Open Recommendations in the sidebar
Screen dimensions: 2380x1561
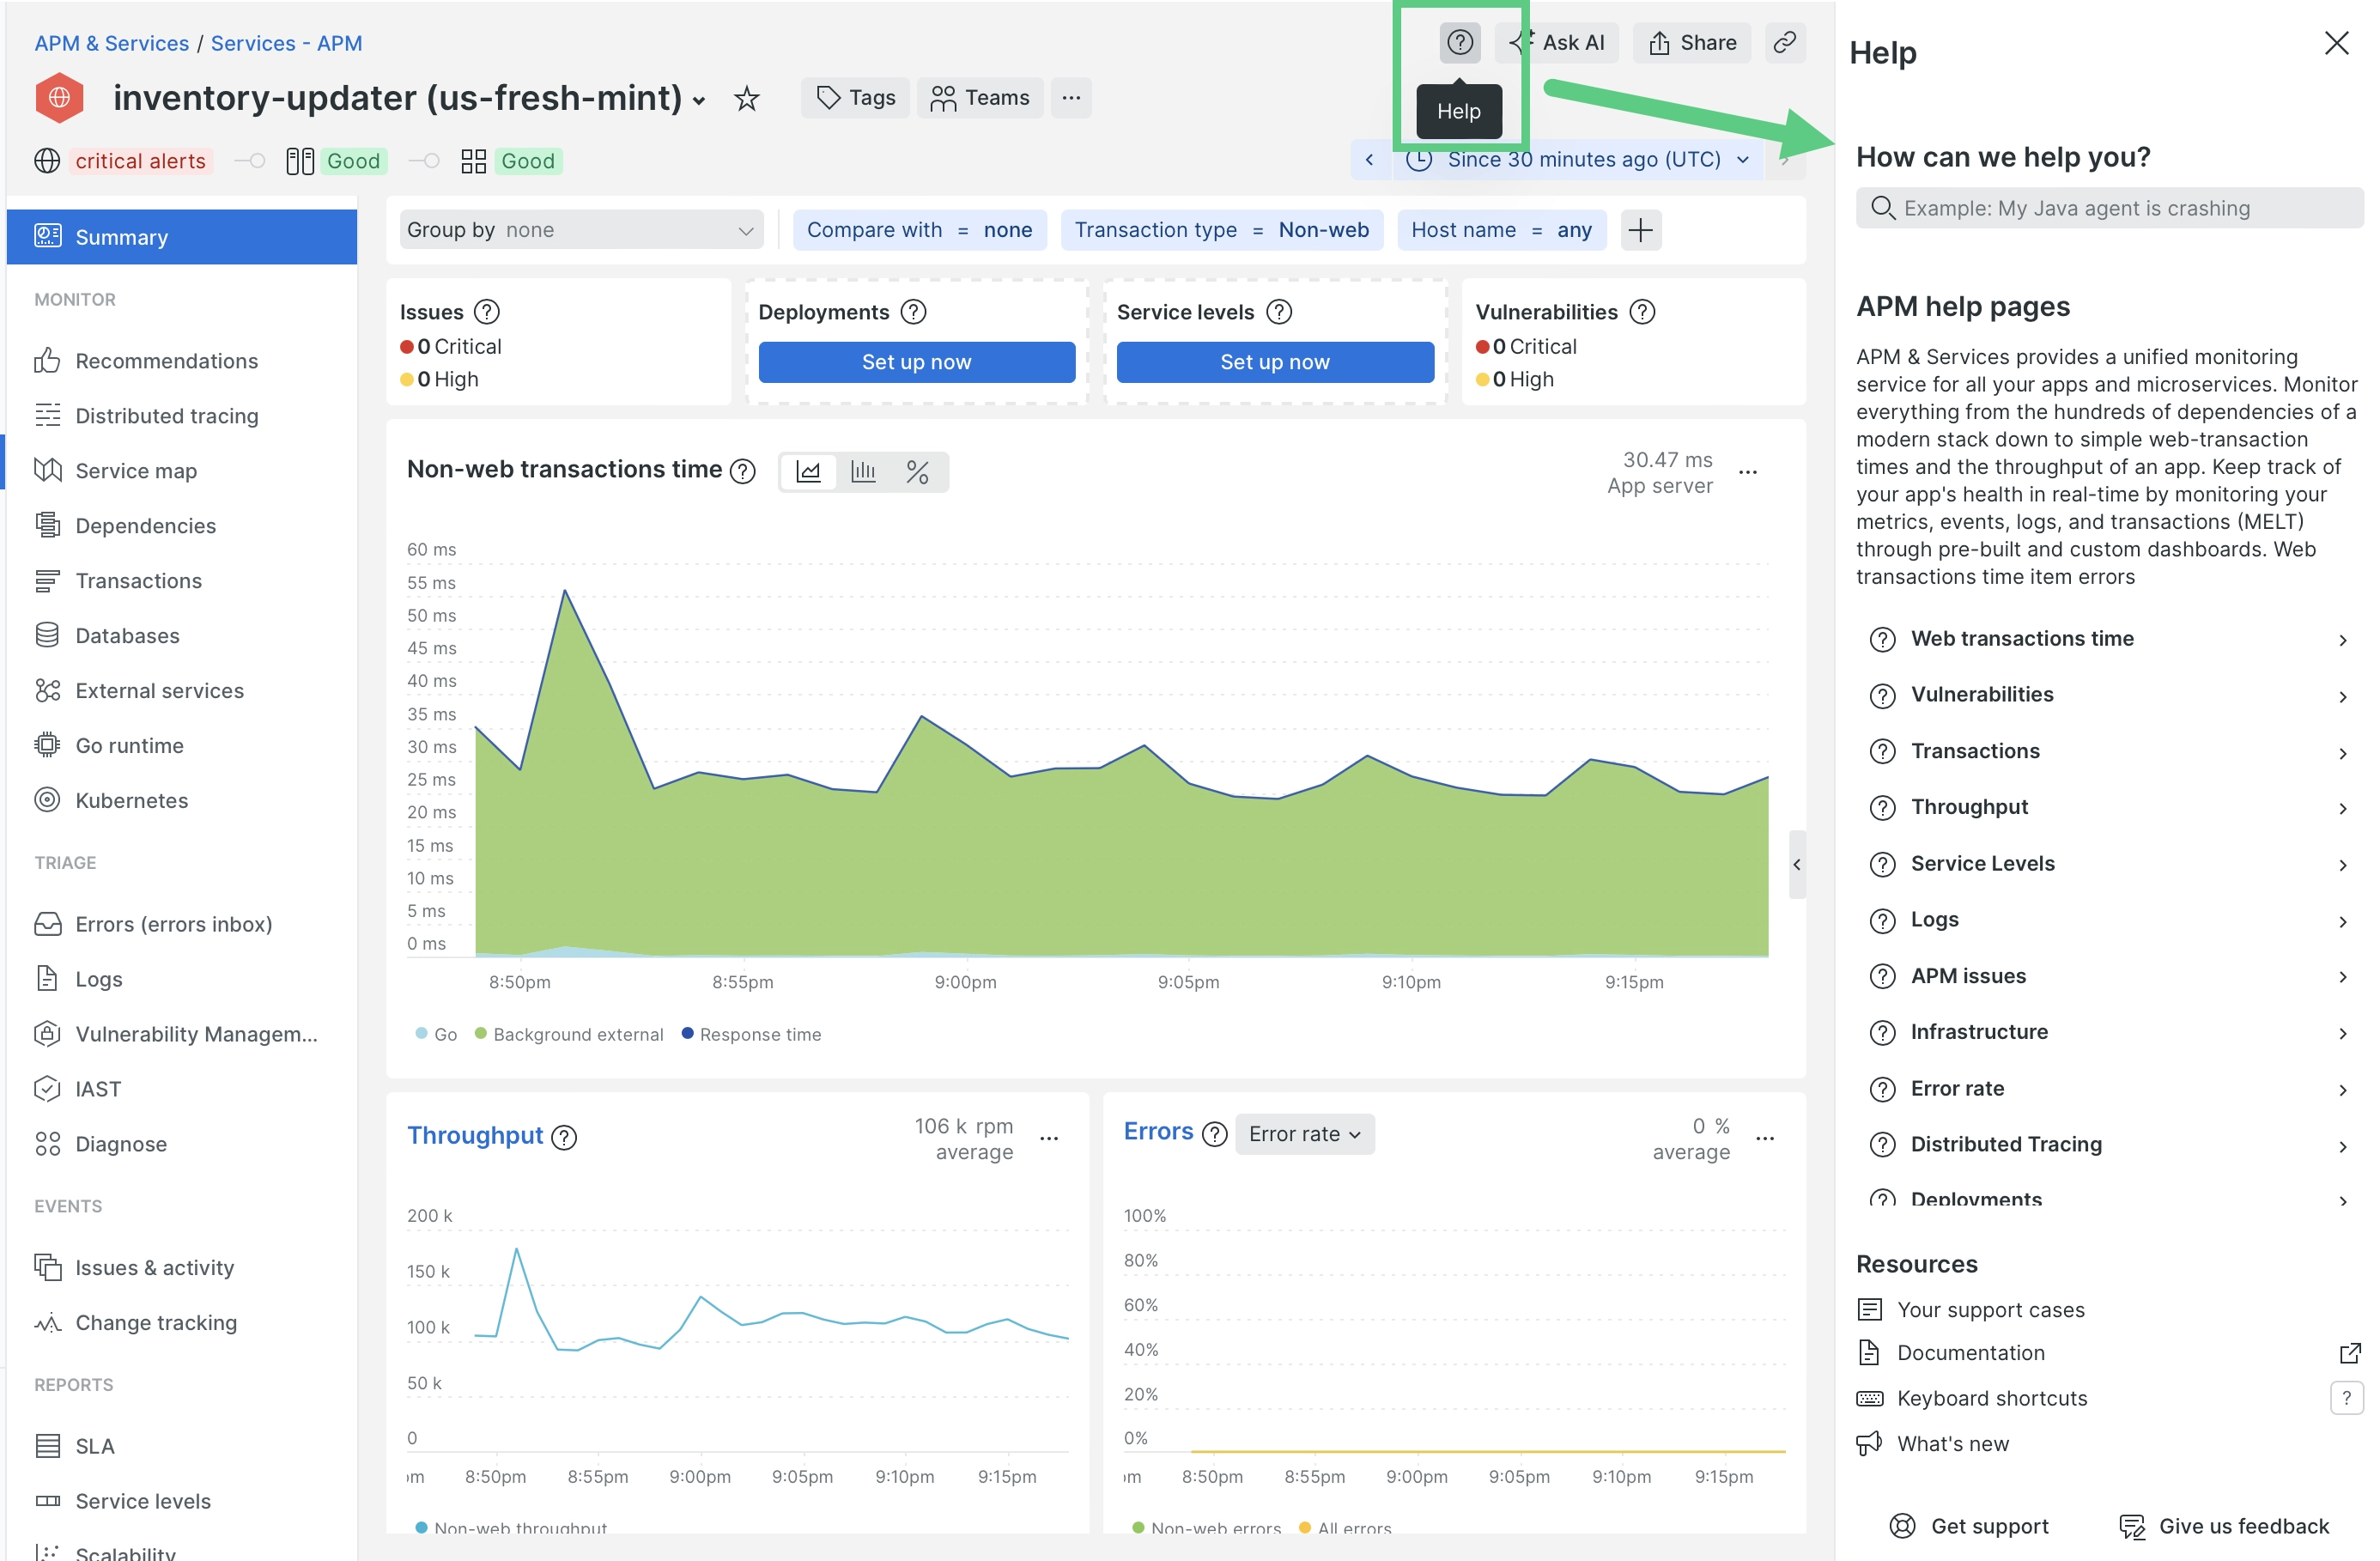tap(182, 361)
